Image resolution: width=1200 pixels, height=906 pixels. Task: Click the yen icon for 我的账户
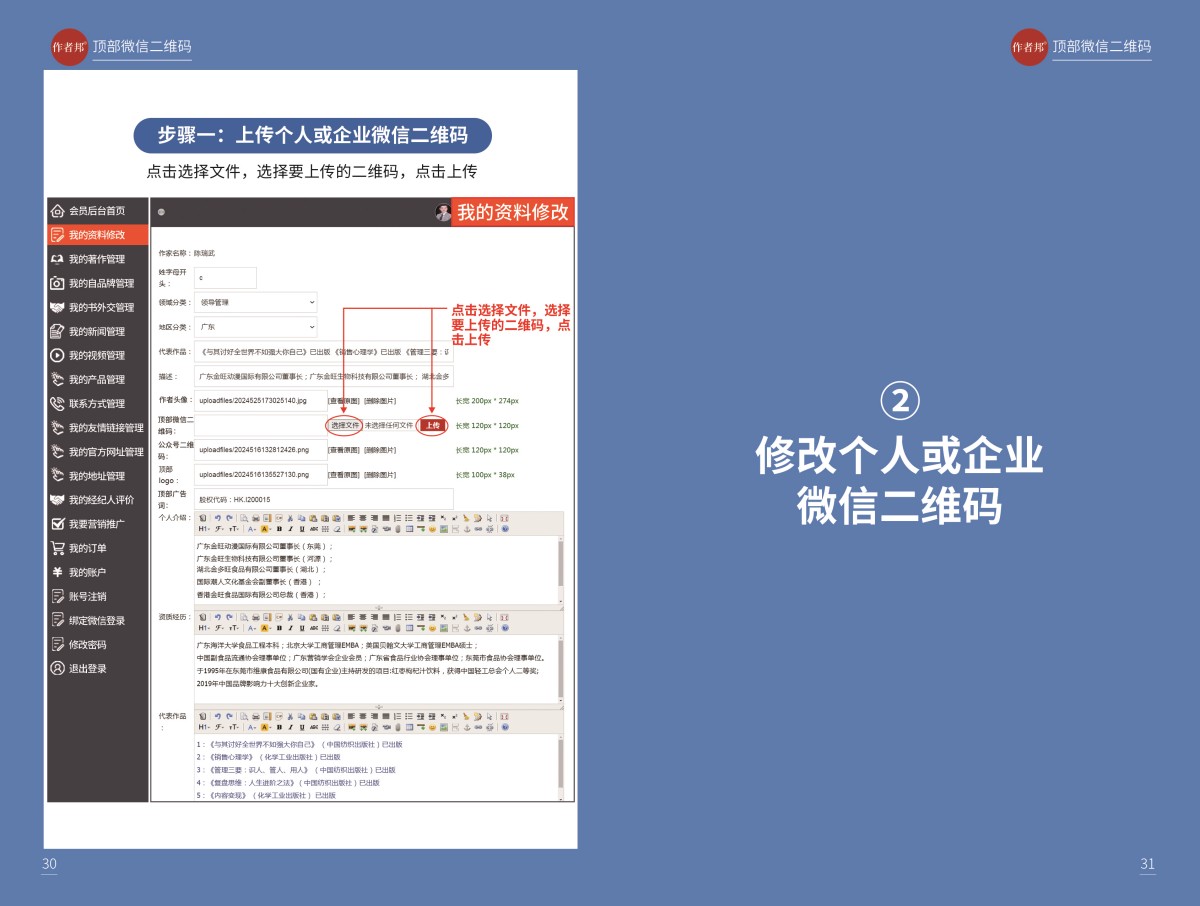coord(58,572)
